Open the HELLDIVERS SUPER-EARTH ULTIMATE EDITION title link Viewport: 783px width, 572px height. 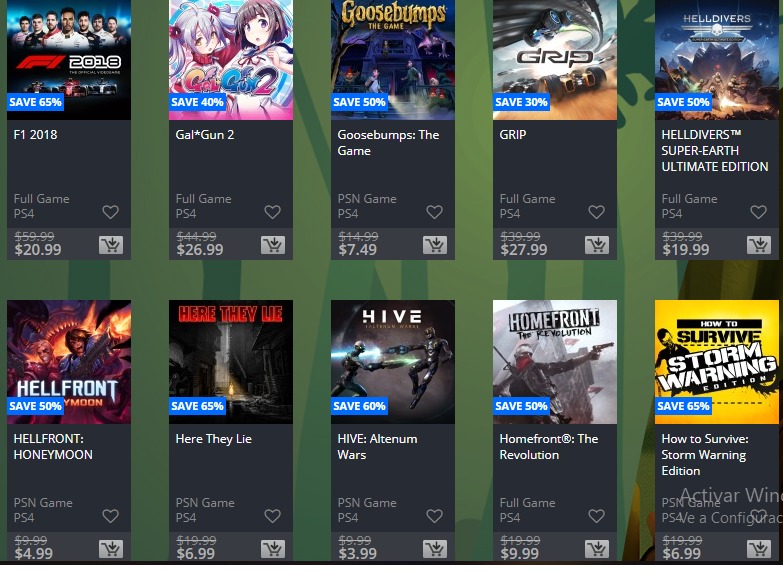pyautogui.click(x=715, y=150)
